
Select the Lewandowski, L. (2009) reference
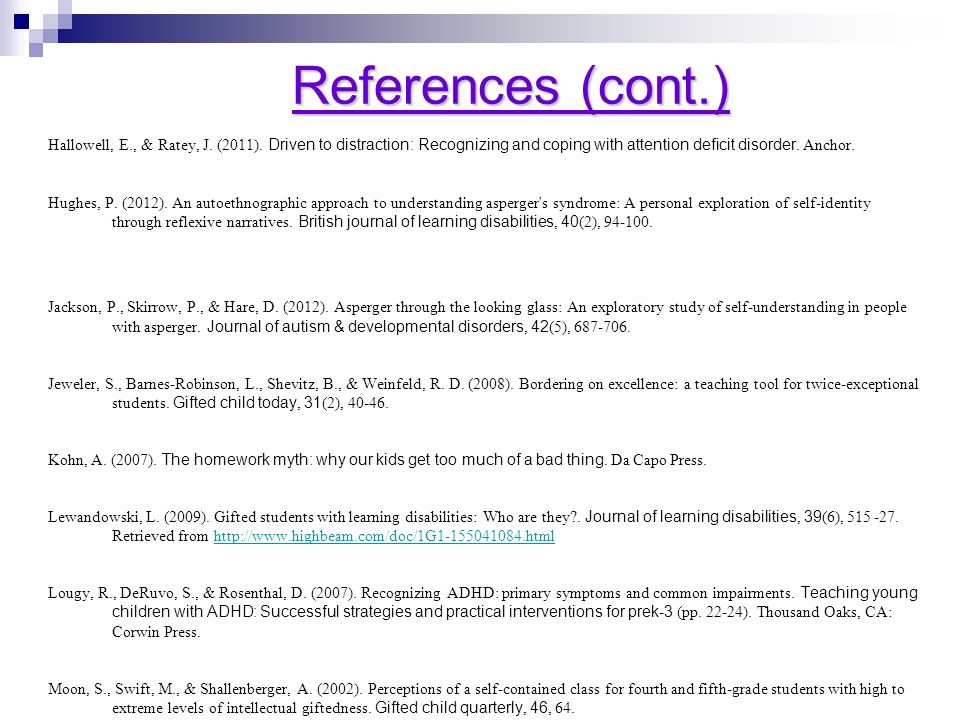(473, 527)
